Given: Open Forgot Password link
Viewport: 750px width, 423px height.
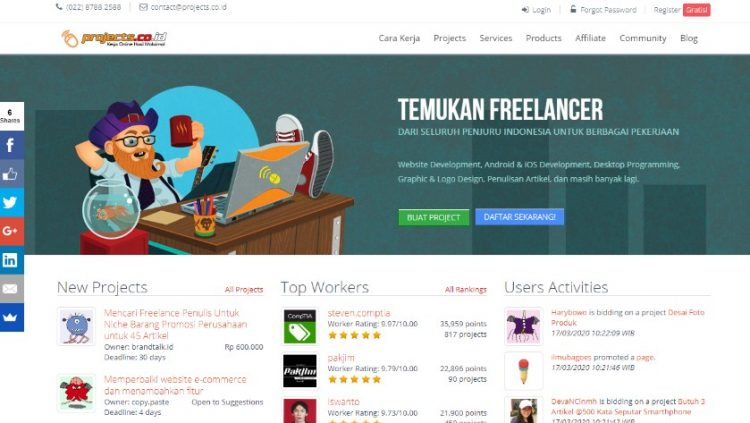Looking at the screenshot, I should (603, 10).
